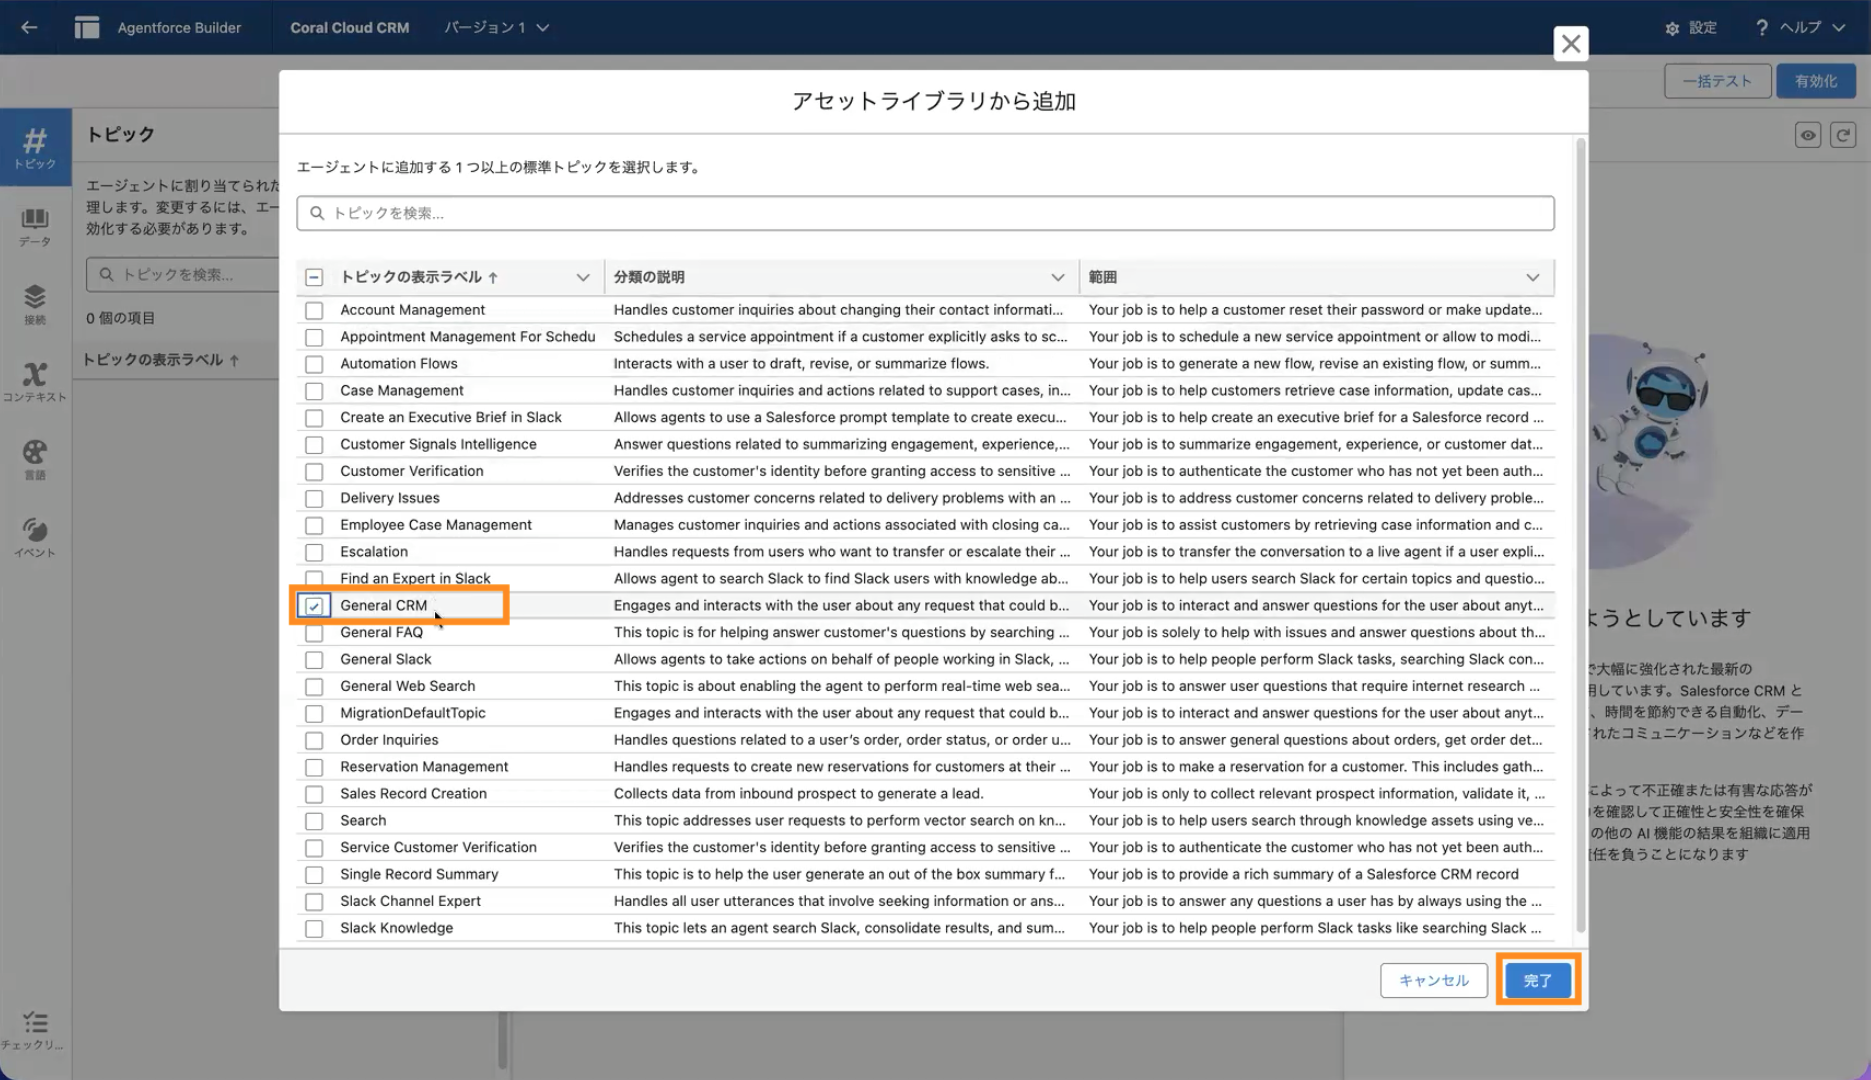
Task: Click the help question mark icon
Action: point(1761,28)
